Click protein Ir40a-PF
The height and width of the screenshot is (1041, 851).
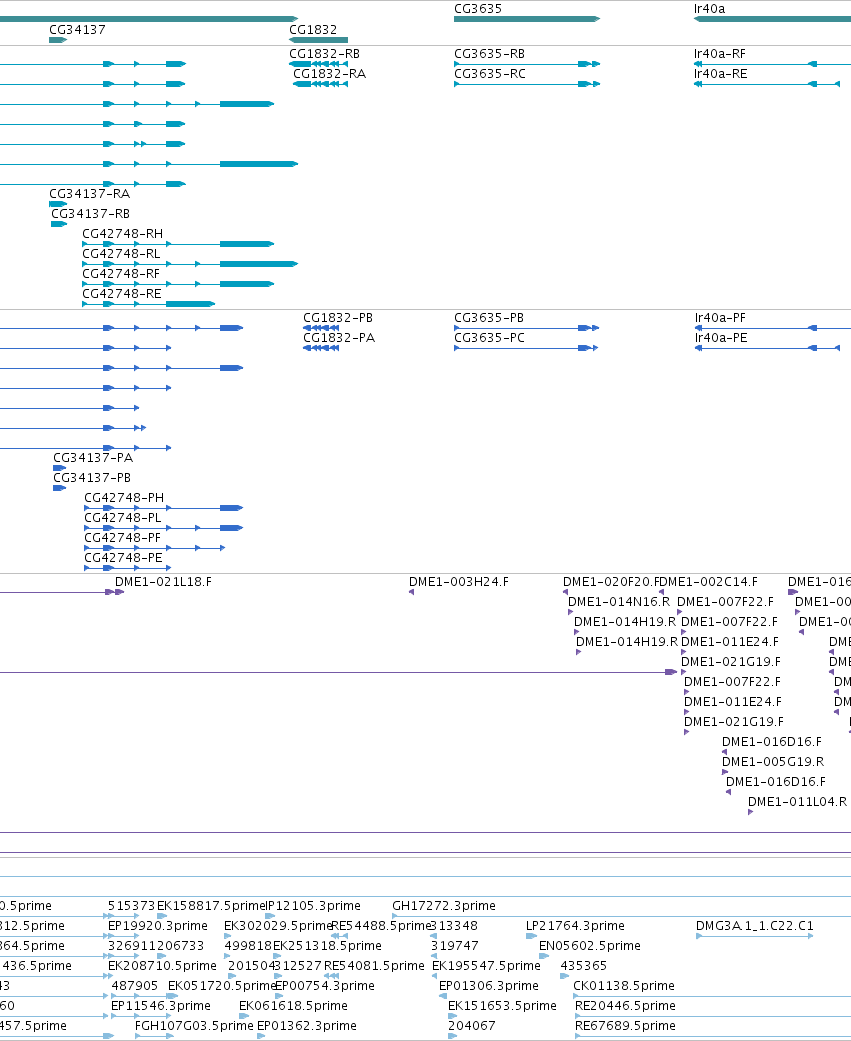[720, 318]
